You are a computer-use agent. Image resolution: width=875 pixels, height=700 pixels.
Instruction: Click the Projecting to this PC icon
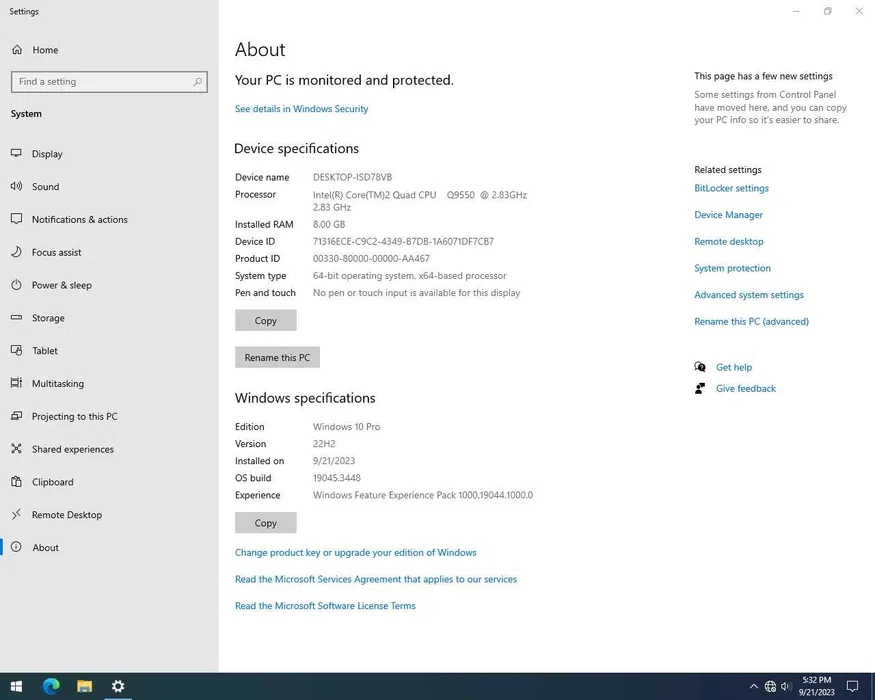pos(17,416)
